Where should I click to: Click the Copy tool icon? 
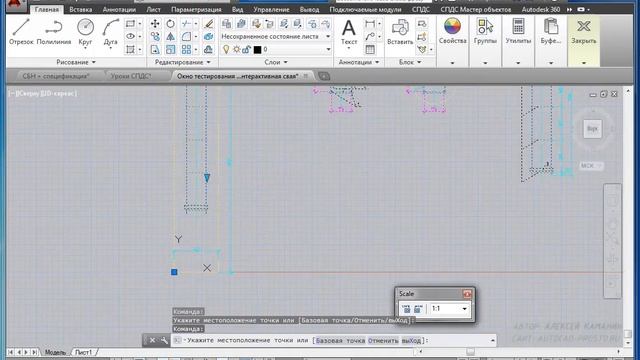click(155, 37)
